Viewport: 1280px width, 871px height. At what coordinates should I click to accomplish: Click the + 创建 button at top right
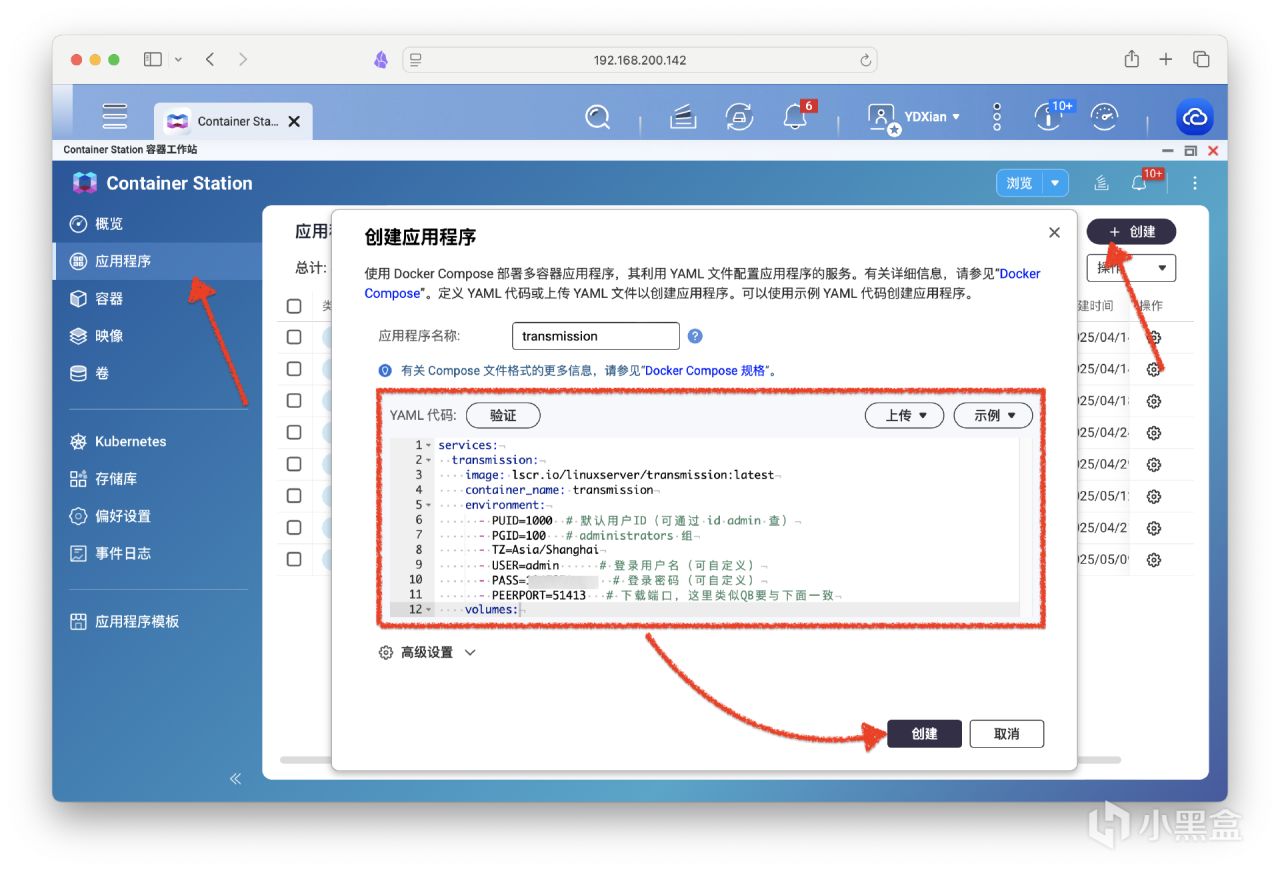pos(1131,231)
